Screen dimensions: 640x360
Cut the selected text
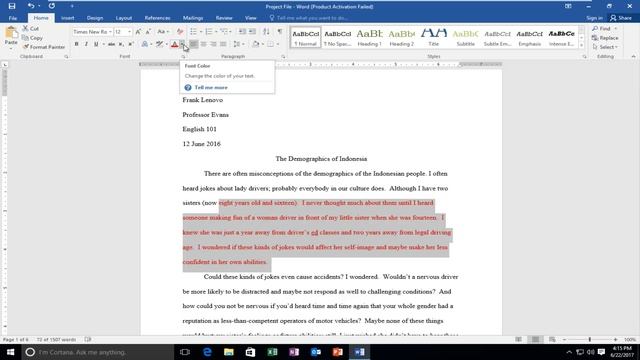pos(30,29)
